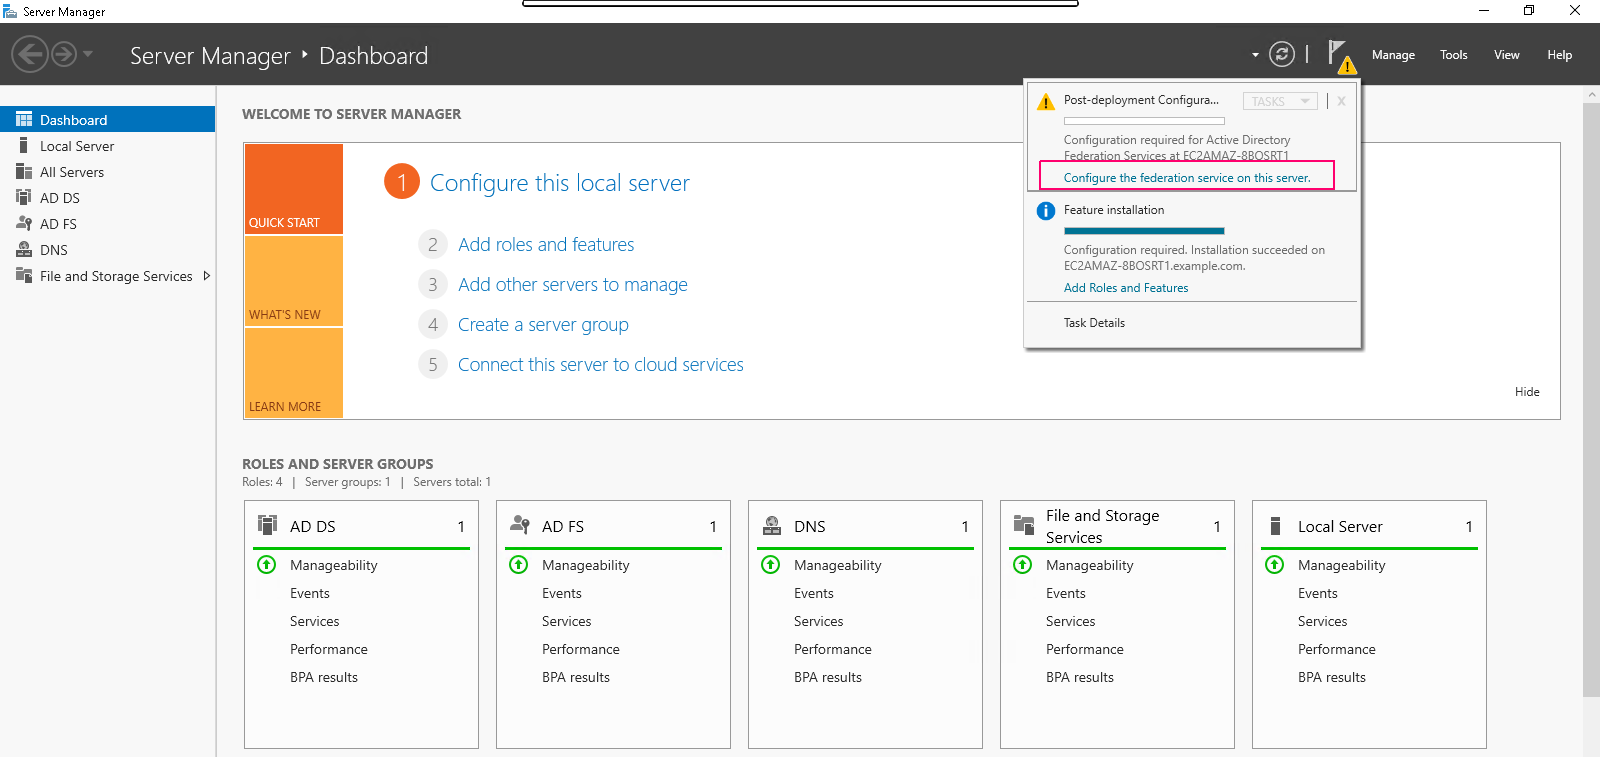
Task: Open Services in the DNS tile
Action: point(819,621)
